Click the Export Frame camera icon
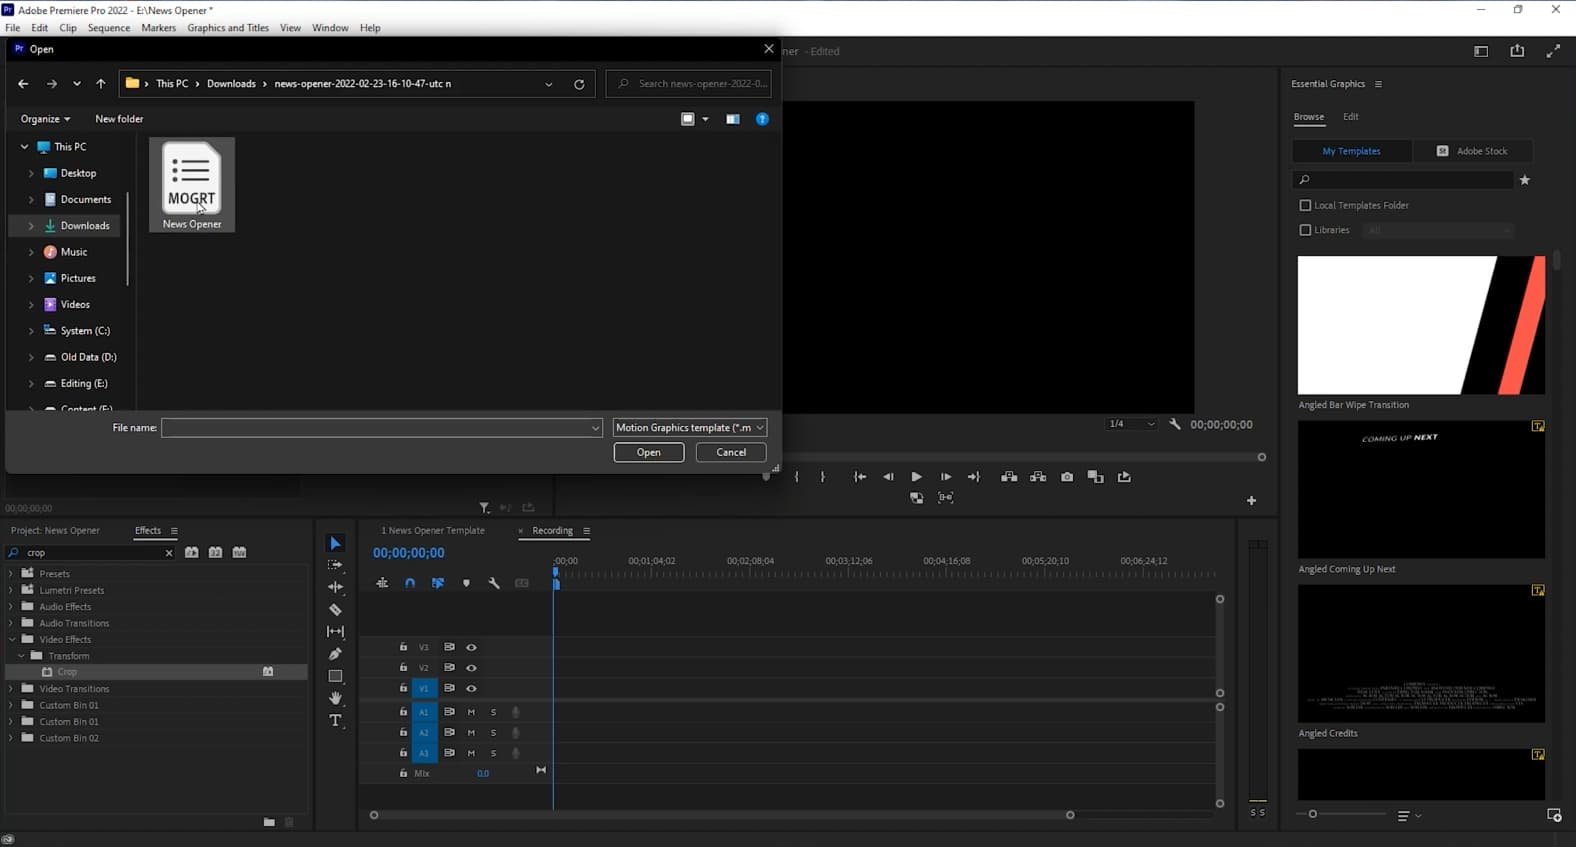 (1067, 477)
